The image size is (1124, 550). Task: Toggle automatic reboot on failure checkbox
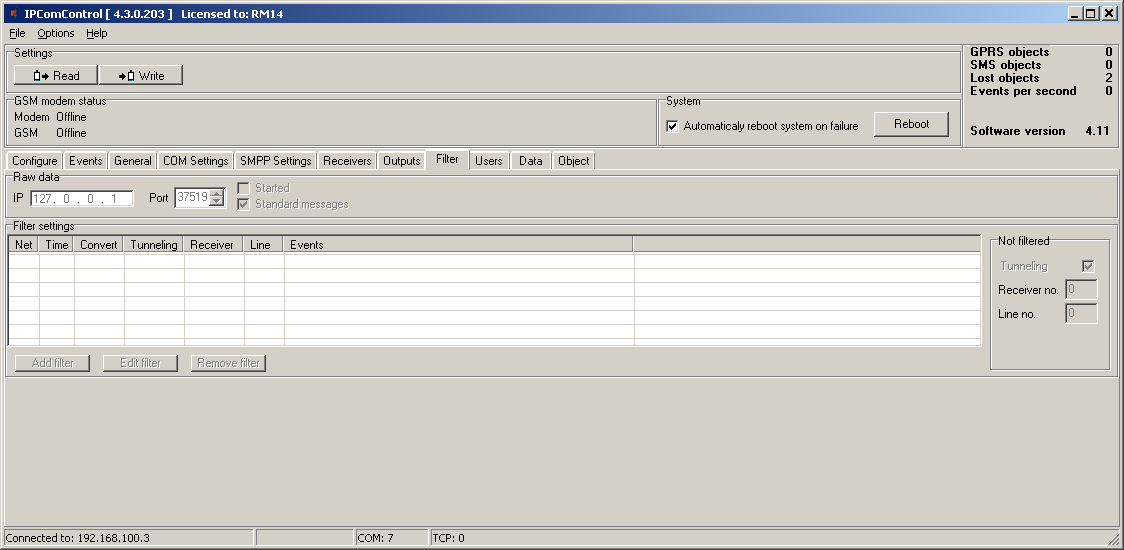click(x=673, y=126)
